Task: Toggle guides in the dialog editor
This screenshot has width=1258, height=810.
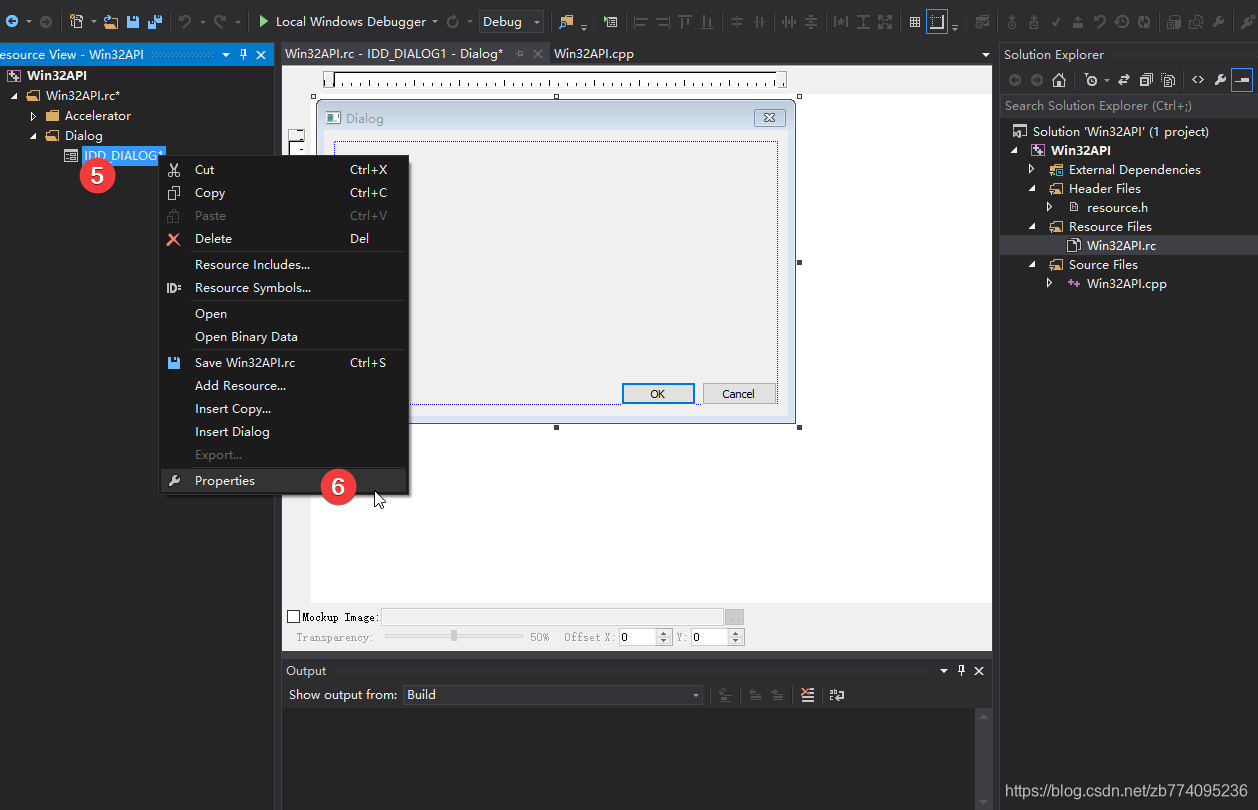Action: click(936, 20)
